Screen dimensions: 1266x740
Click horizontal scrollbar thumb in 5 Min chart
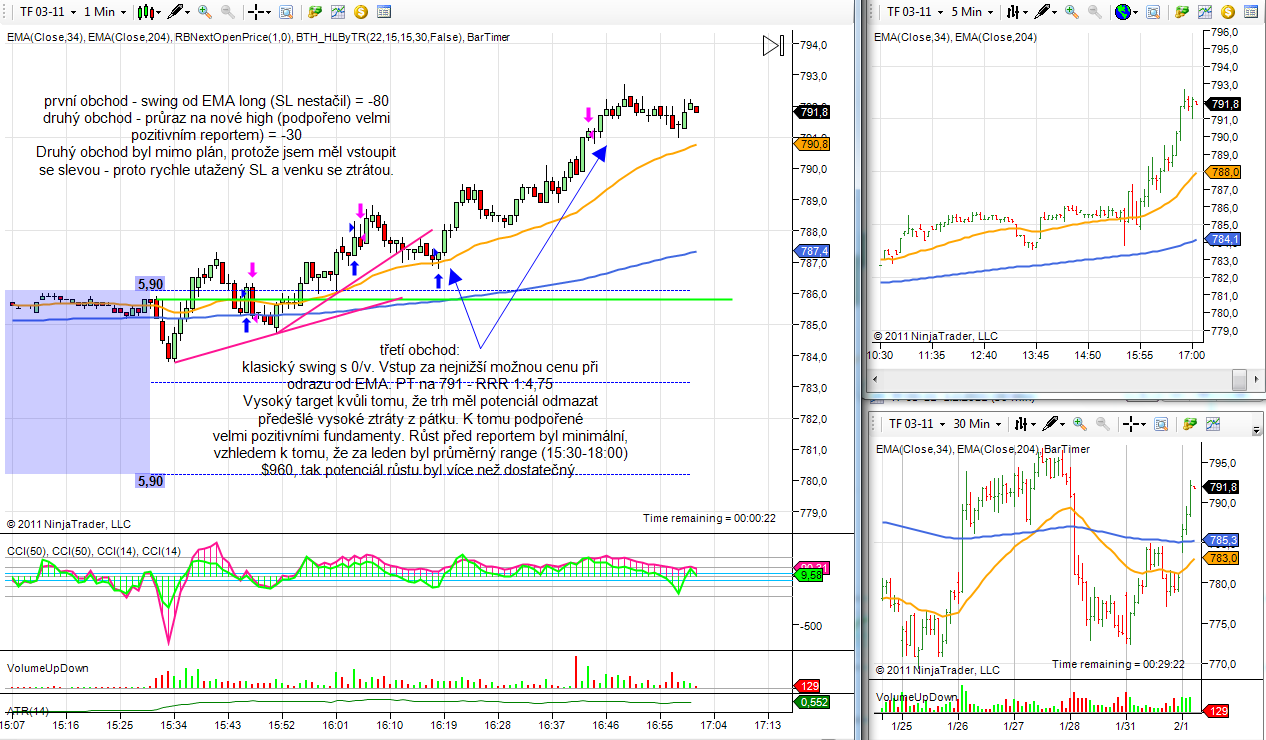1241,380
